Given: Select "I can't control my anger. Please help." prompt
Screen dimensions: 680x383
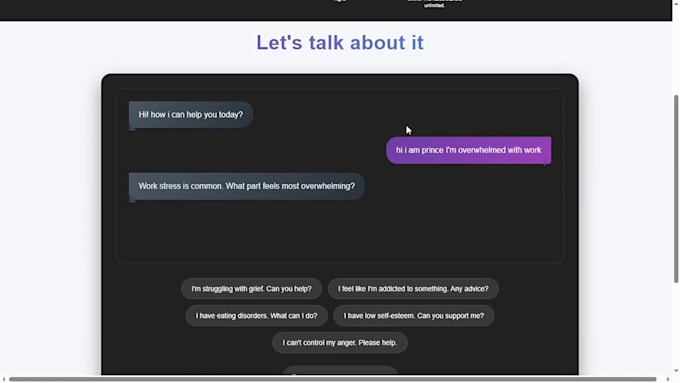Looking at the screenshot, I should [x=340, y=343].
